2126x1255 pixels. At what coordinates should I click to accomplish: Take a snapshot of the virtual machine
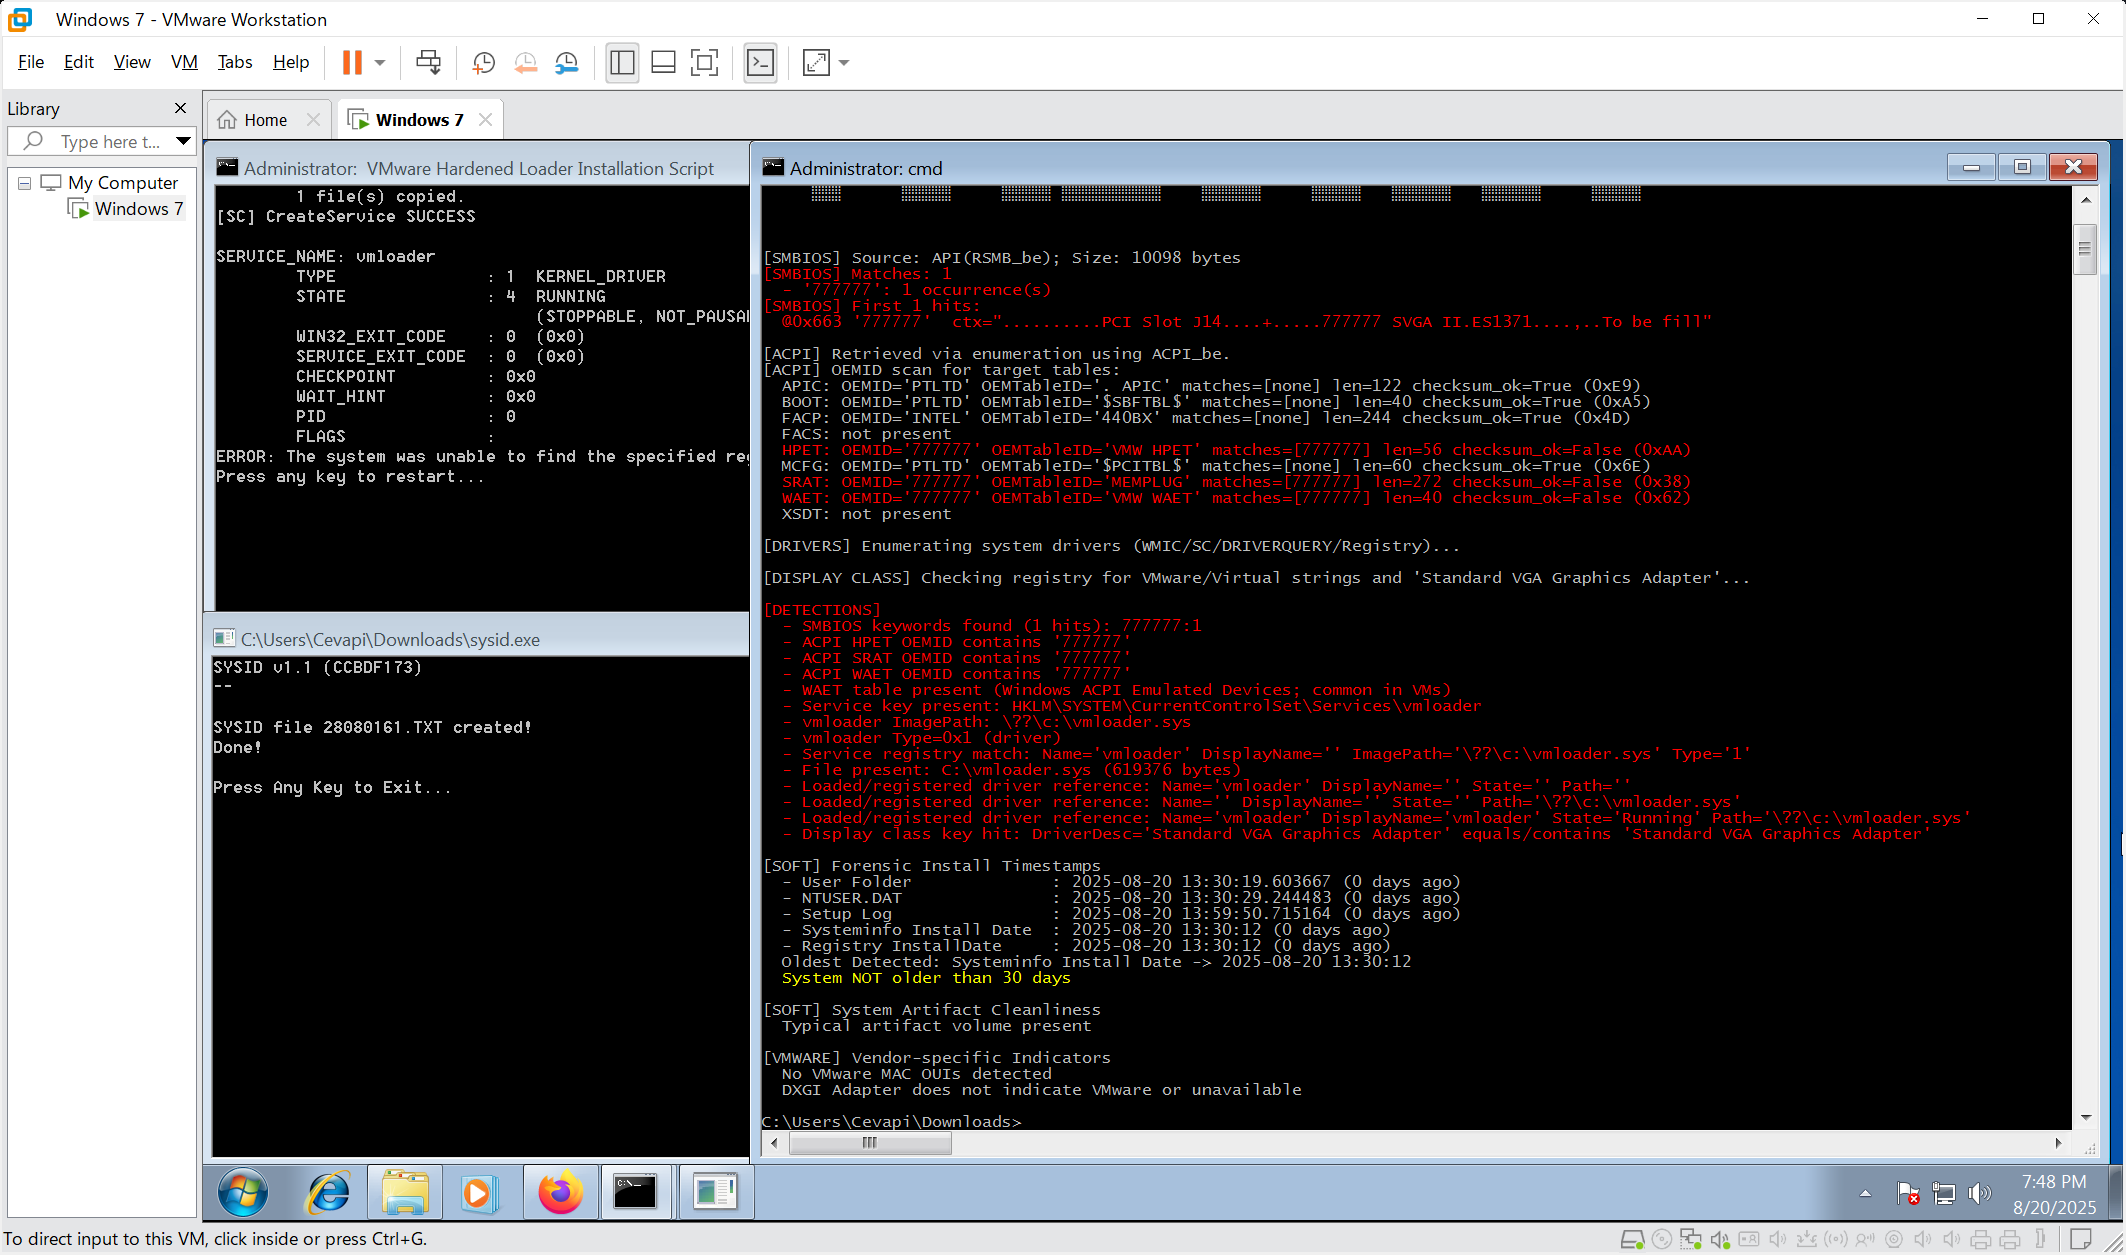(483, 62)
